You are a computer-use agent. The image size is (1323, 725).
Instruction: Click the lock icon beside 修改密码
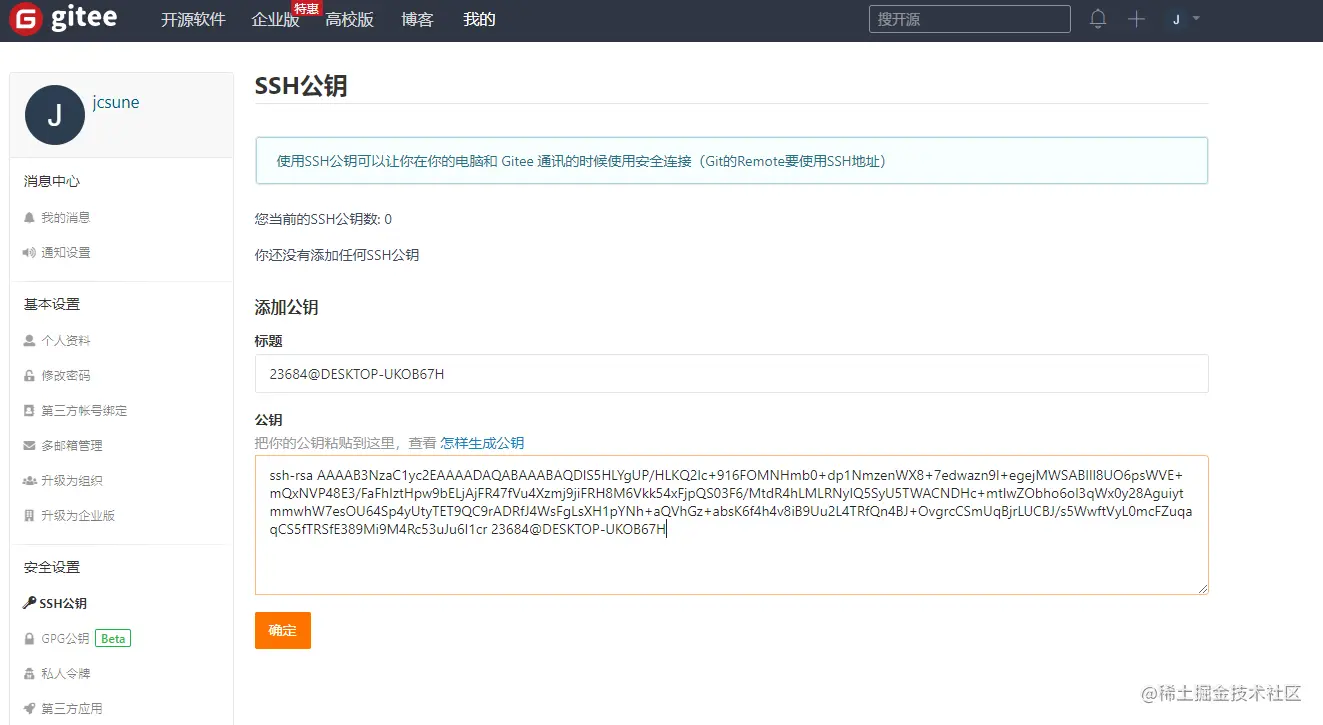point(29,375)
